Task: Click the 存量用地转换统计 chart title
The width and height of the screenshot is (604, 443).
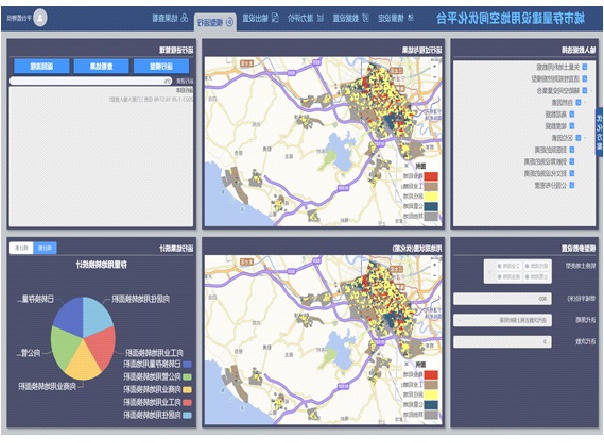Action: point(101,264)
